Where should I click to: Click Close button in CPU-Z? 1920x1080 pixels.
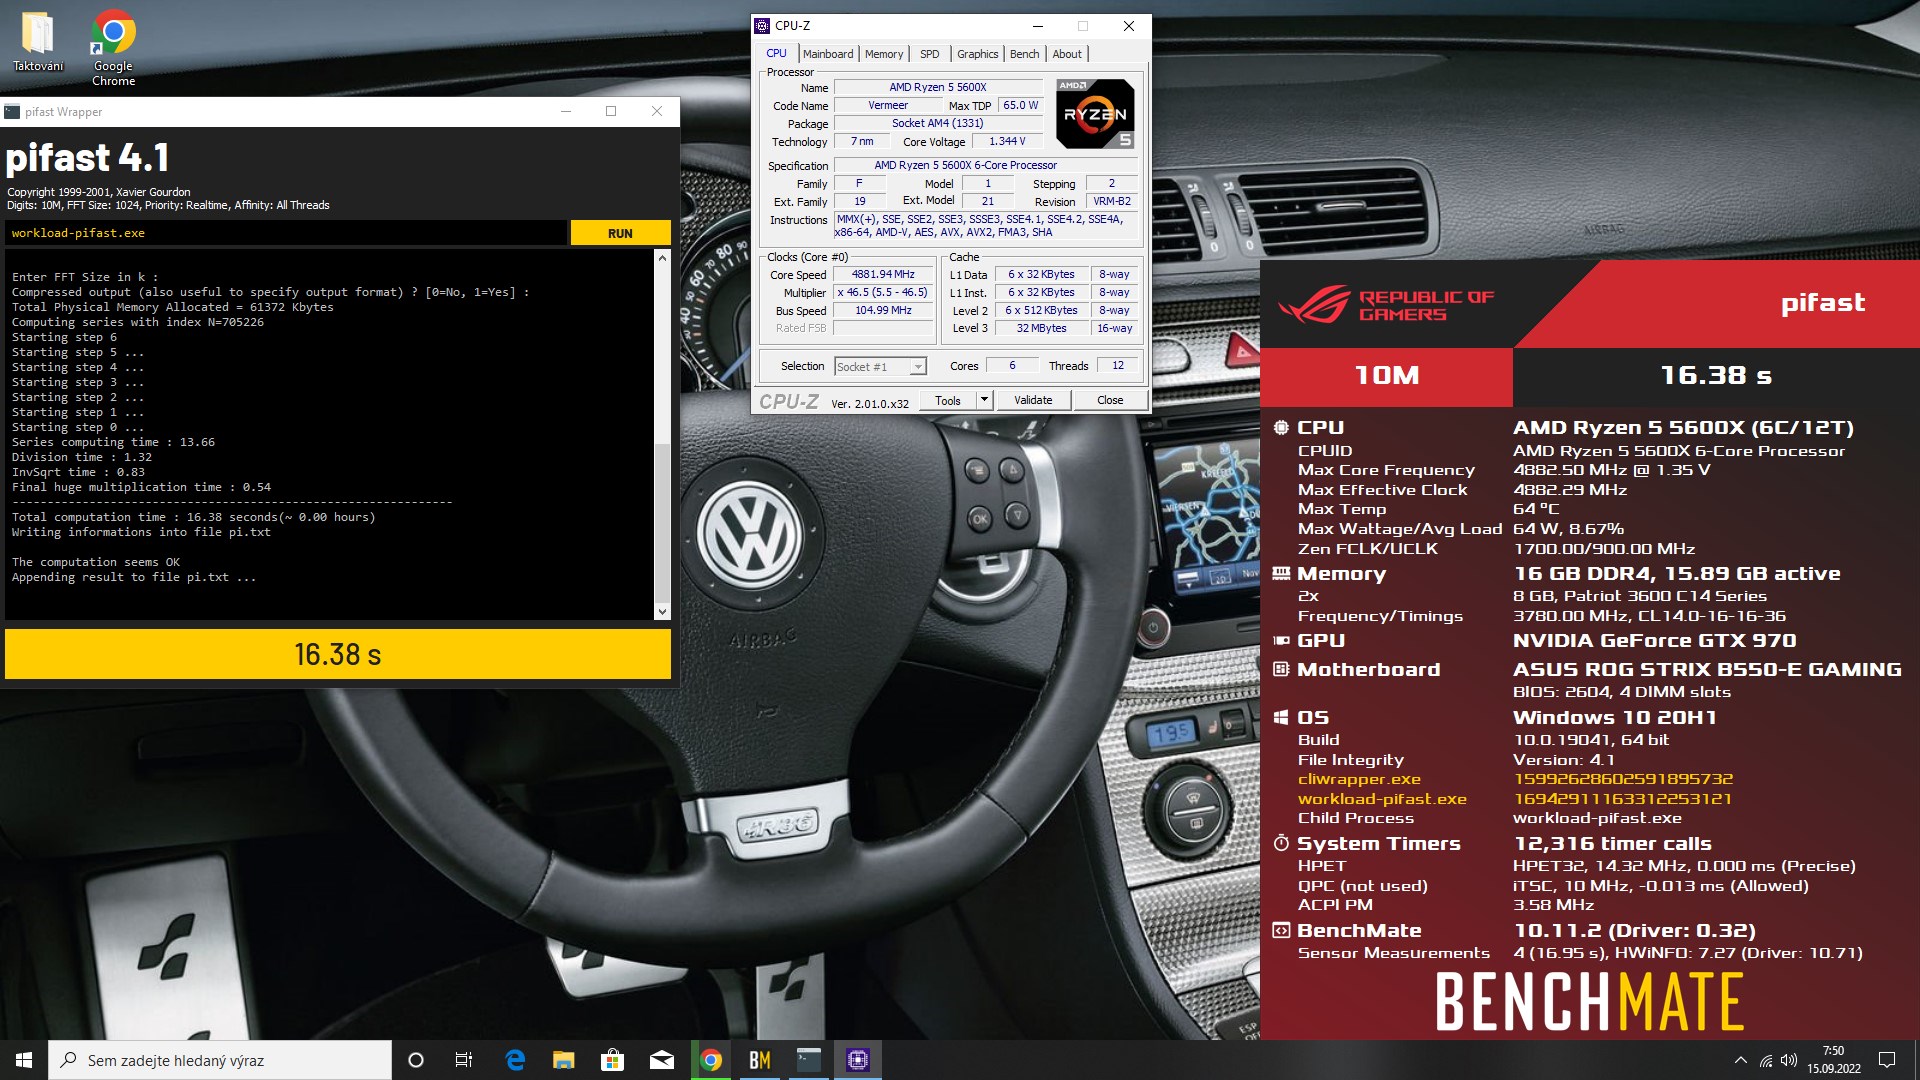point(1110,400)
